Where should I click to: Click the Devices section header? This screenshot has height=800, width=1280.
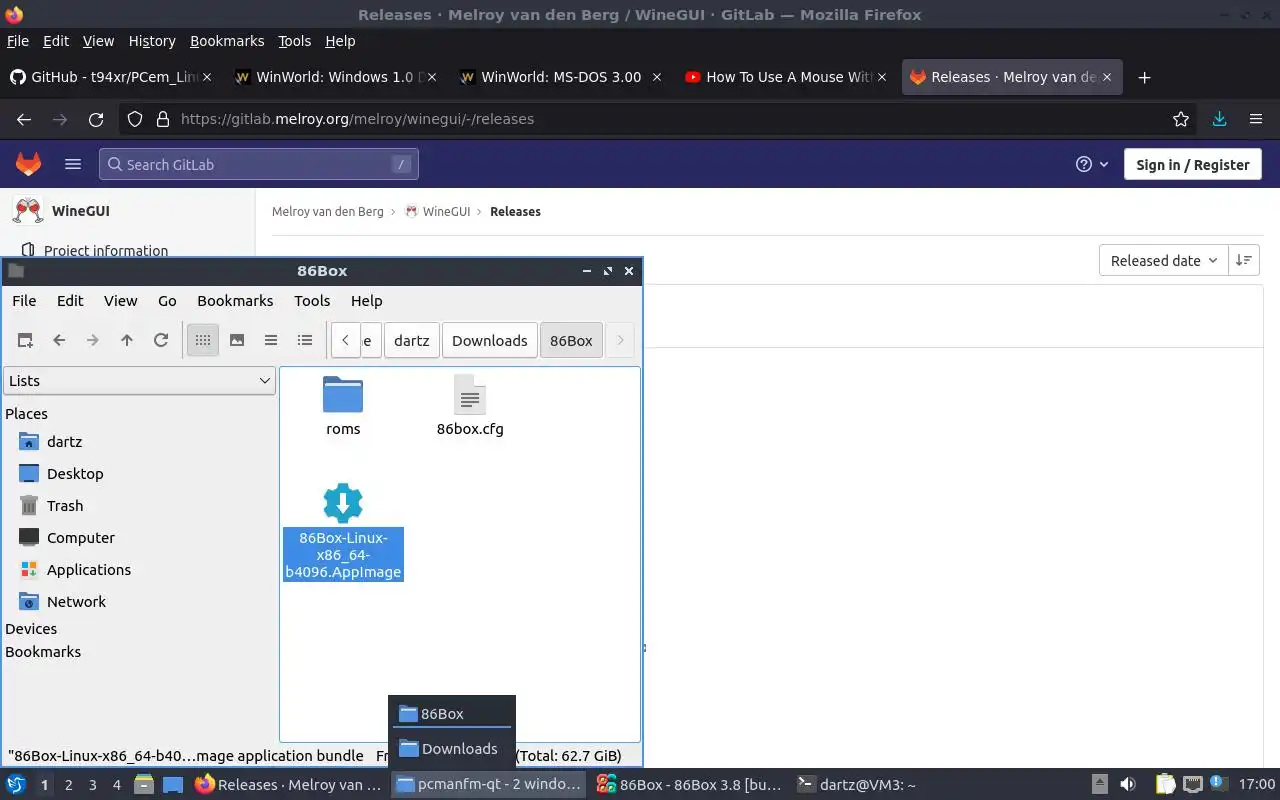[31, 628]
